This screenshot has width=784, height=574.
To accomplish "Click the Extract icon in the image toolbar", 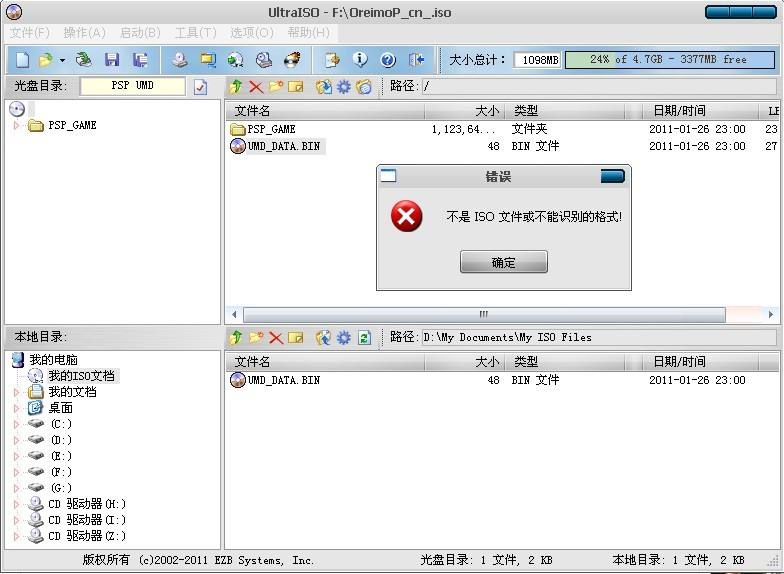I will [324, 87].
